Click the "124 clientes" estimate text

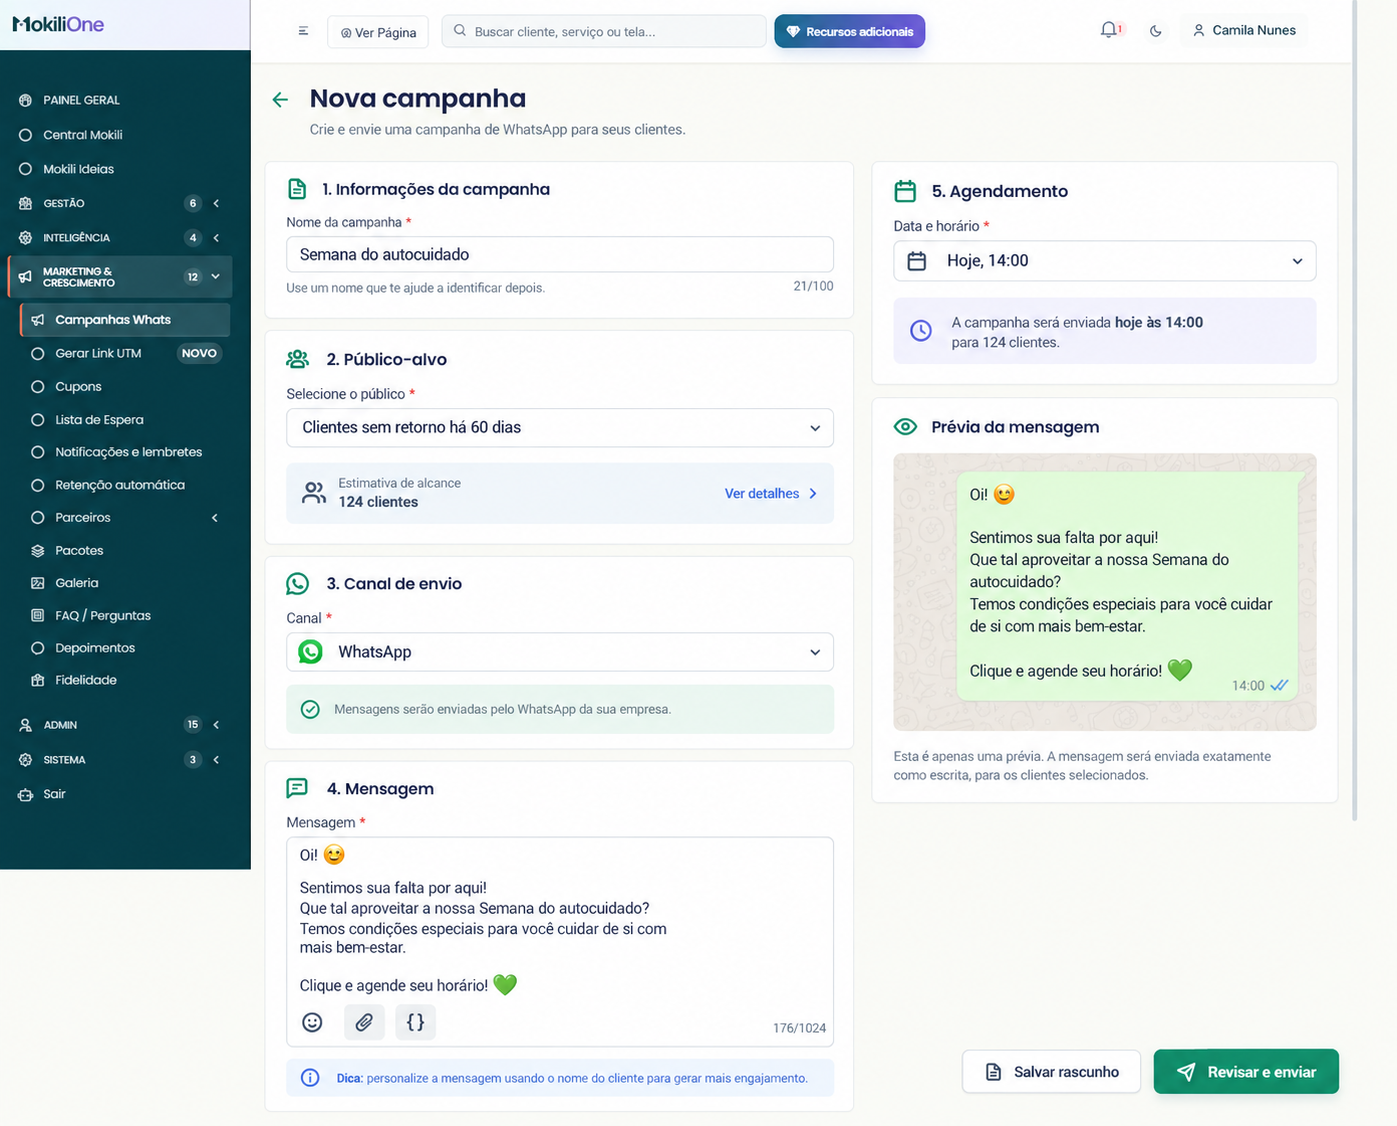tap(378, 503)
